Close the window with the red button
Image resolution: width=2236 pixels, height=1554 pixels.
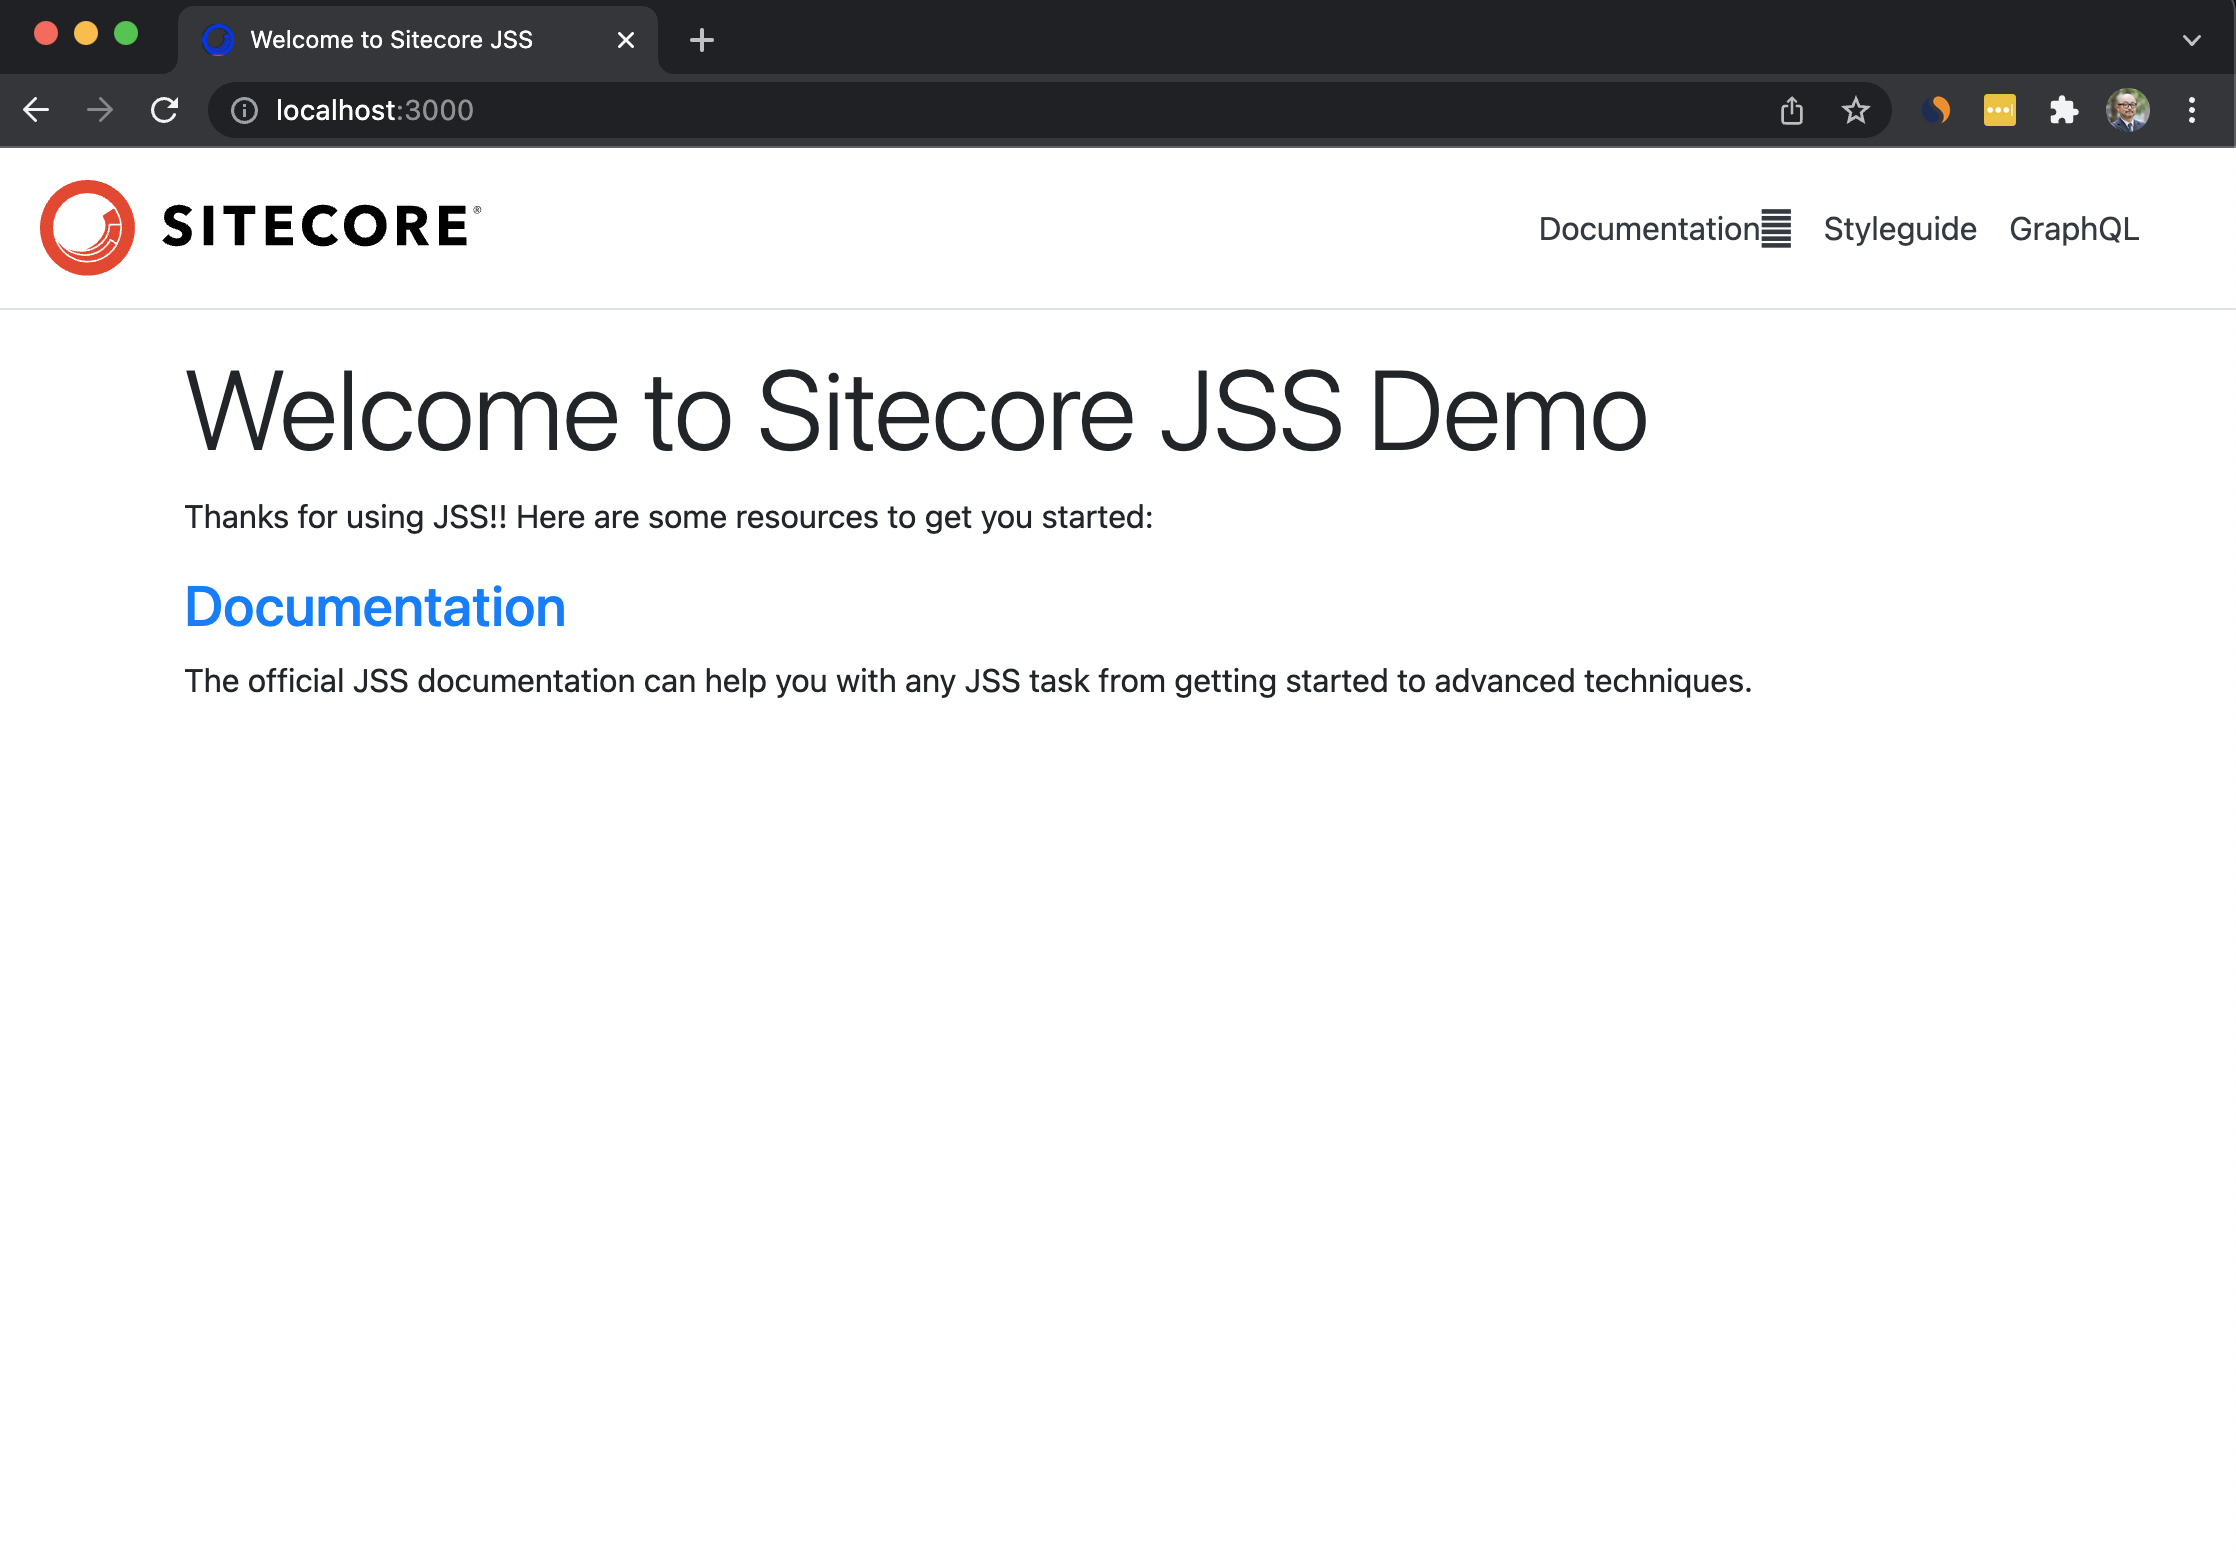click(46, 34)
